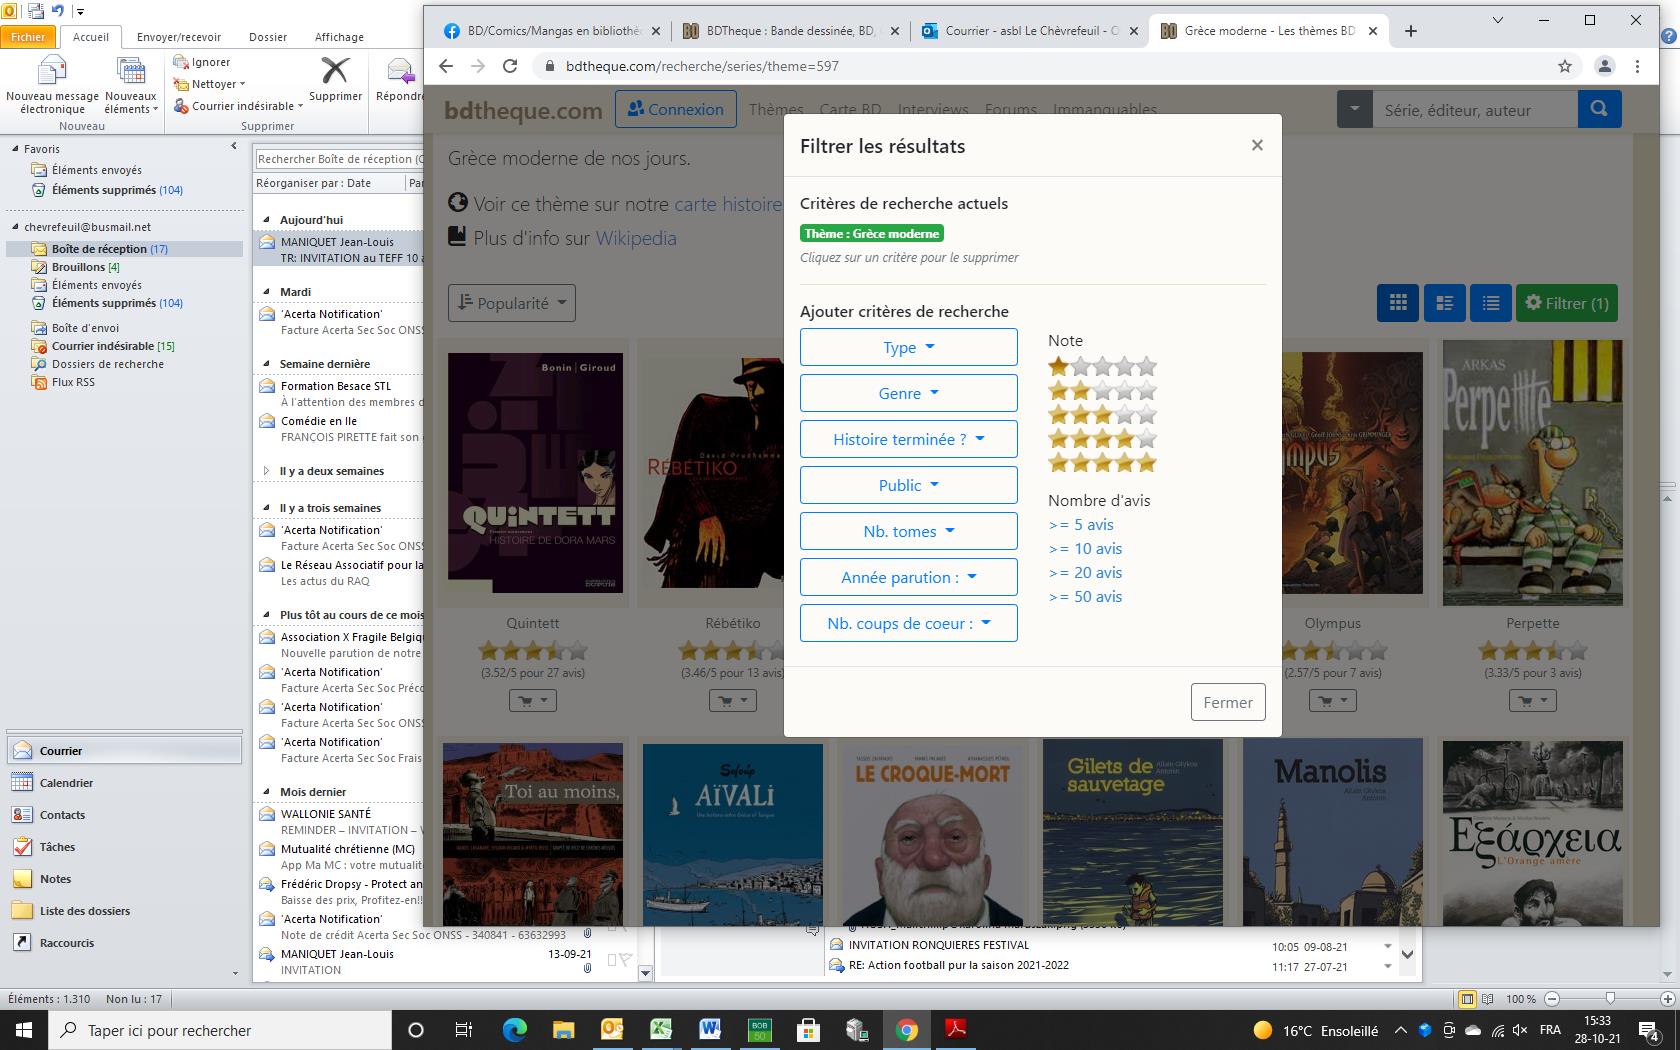Select Boîte de réception folder
This screenshot has height=1050, width=1680.
click(124, 249)
